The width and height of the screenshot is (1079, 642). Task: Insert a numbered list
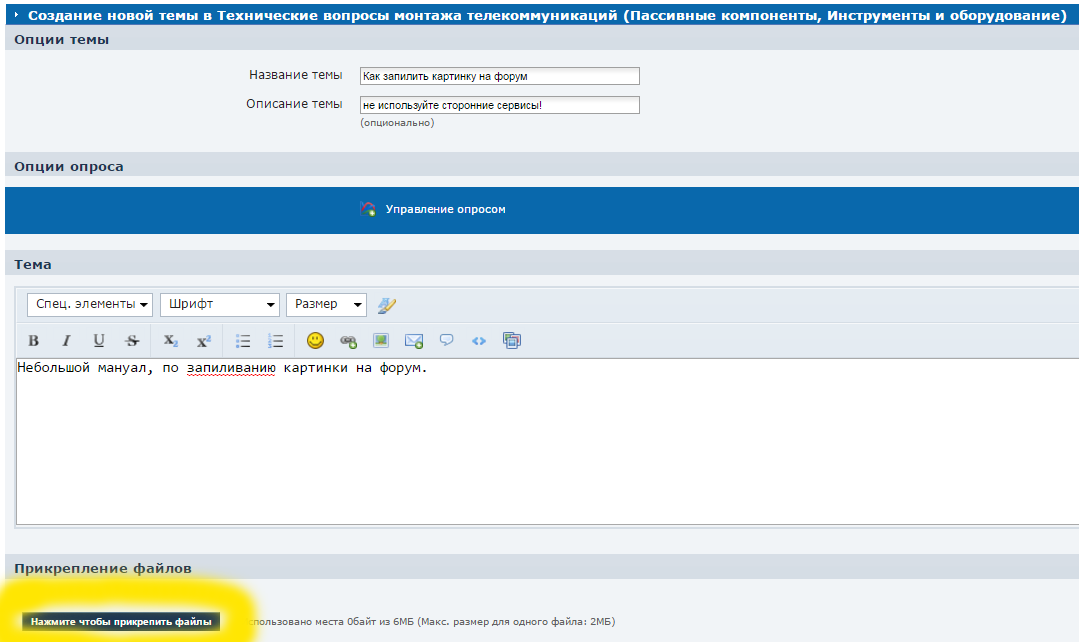[x=275, y=341]
